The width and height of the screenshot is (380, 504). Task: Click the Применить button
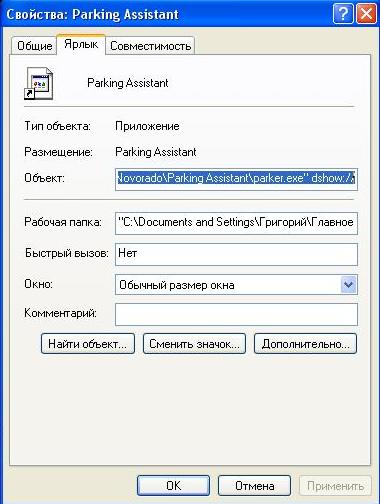click(x=335, y=486)
